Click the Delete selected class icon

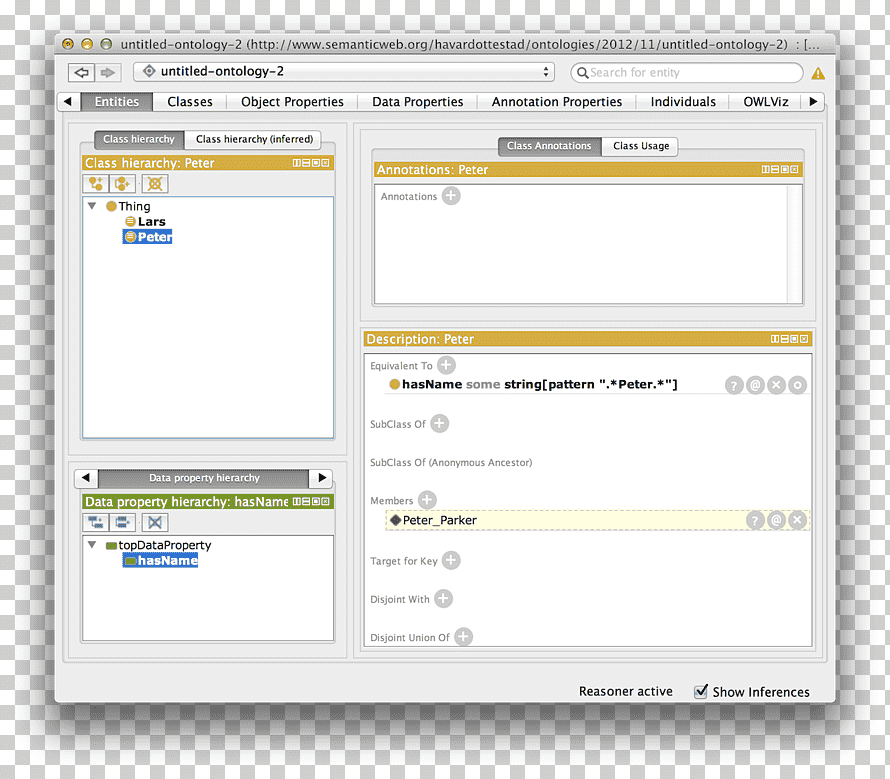pyautogui.click(x=155, y=184)
